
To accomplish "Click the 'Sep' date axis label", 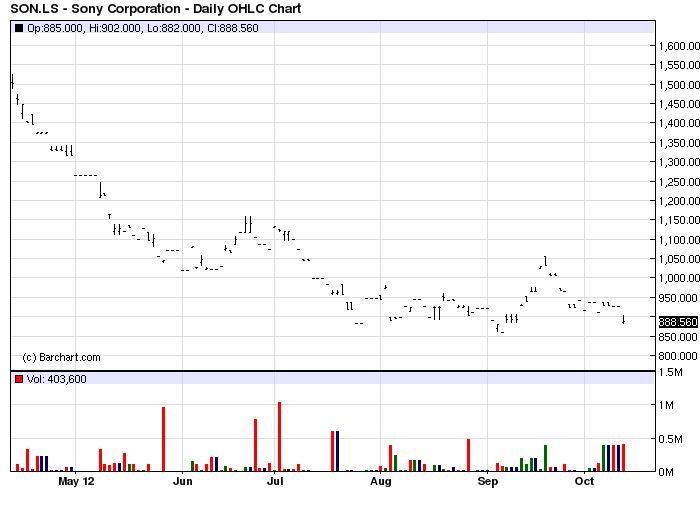I will pos(488,481).
